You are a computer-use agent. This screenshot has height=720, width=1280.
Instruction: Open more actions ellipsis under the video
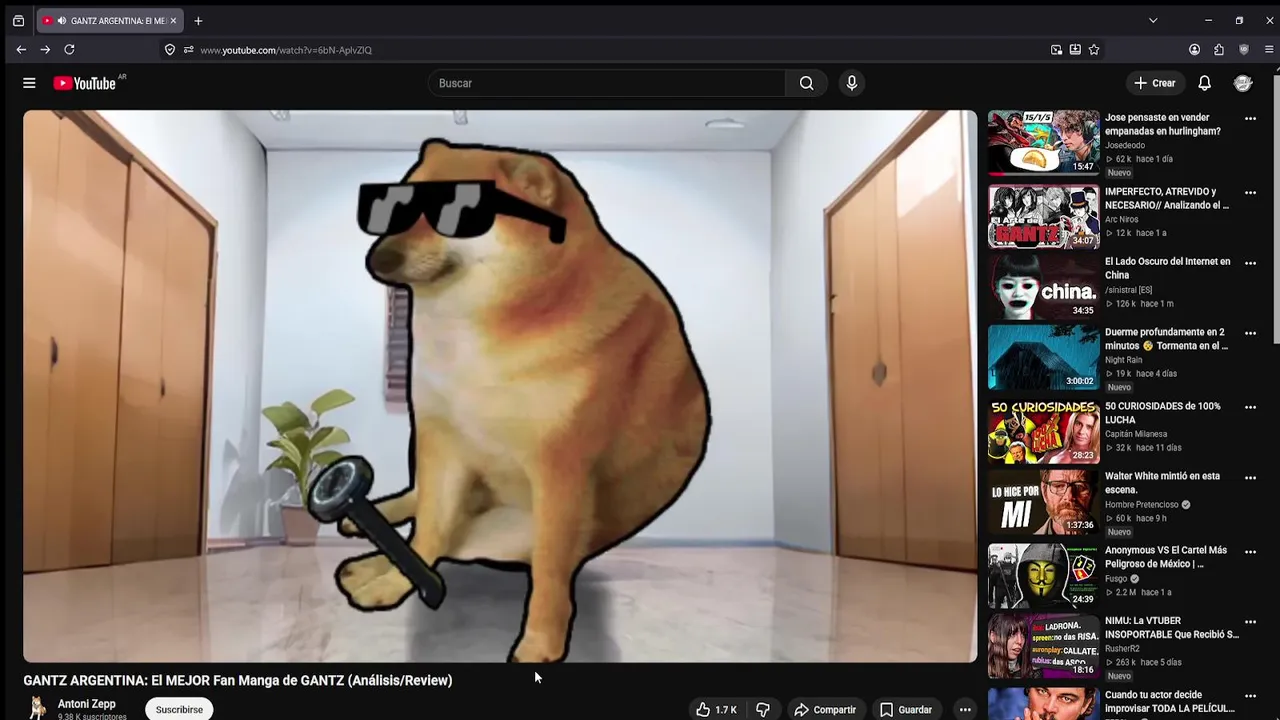(965, 710)
